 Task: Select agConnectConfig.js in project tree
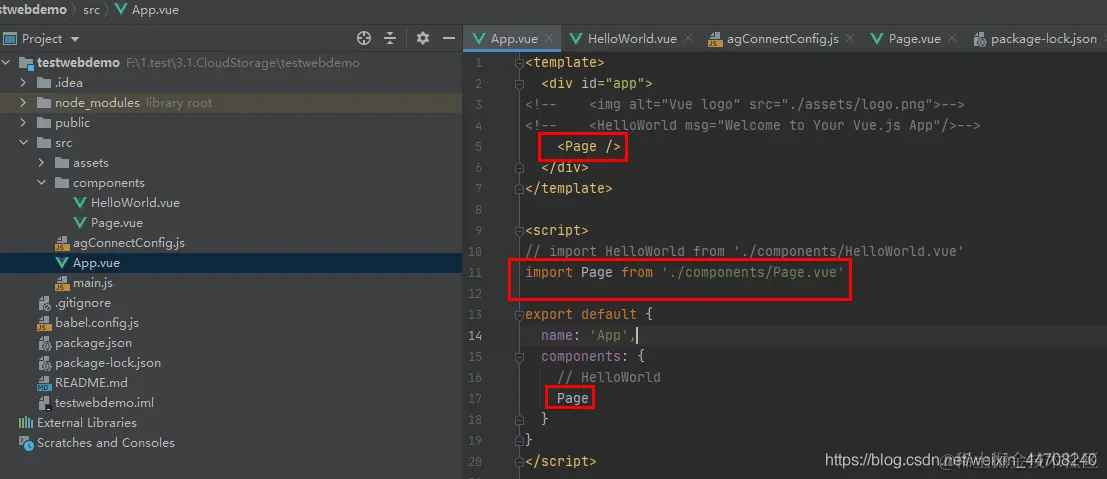pos(128,242)
